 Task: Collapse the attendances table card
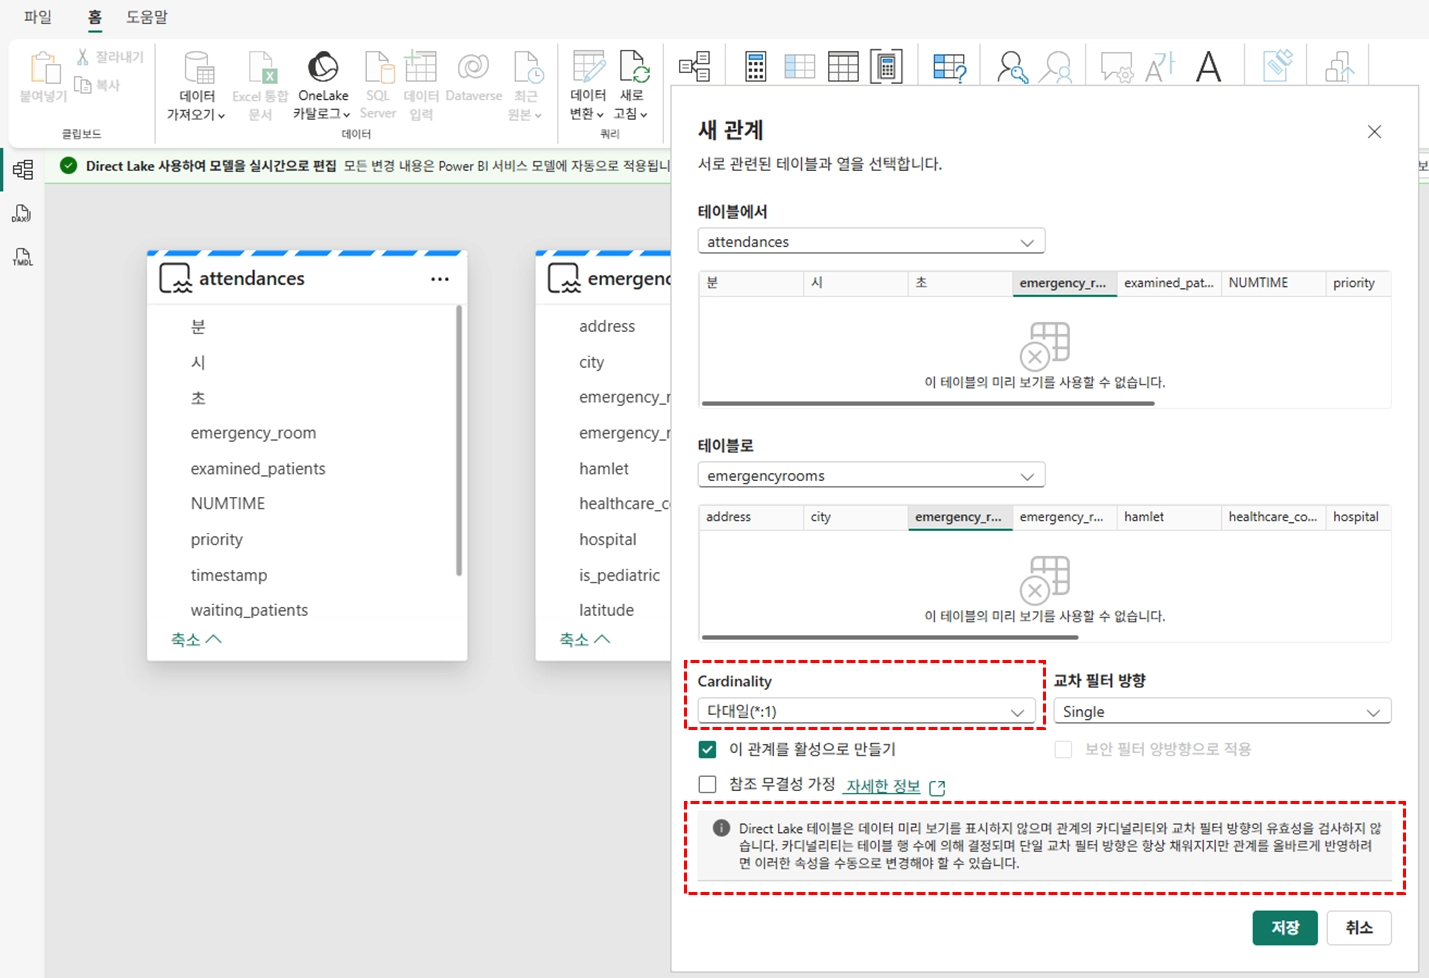(x=196, y=639)
